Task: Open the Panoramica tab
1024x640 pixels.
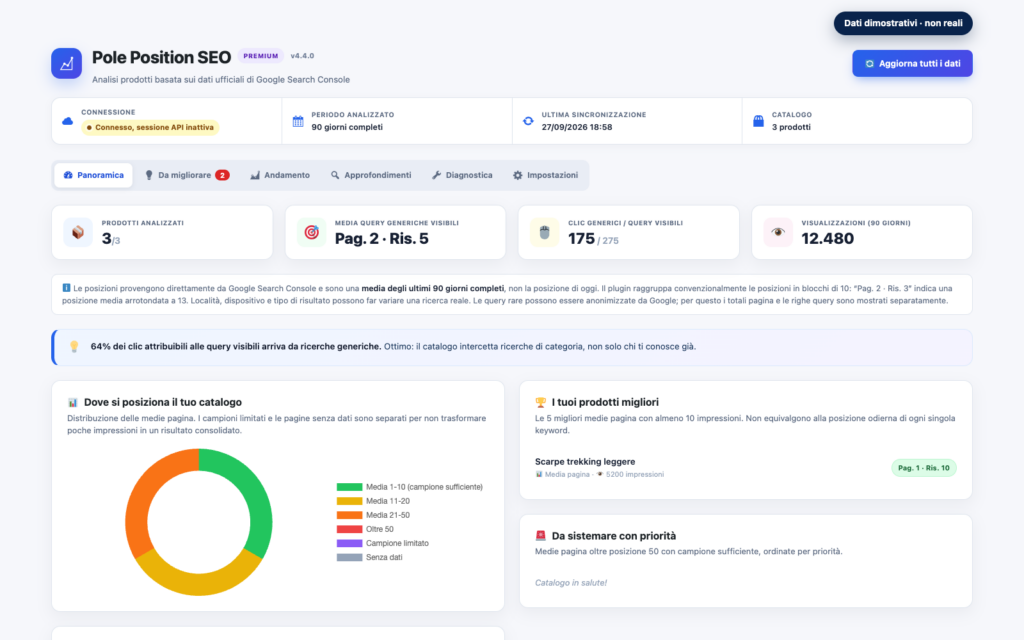Action: click(93, 175)
